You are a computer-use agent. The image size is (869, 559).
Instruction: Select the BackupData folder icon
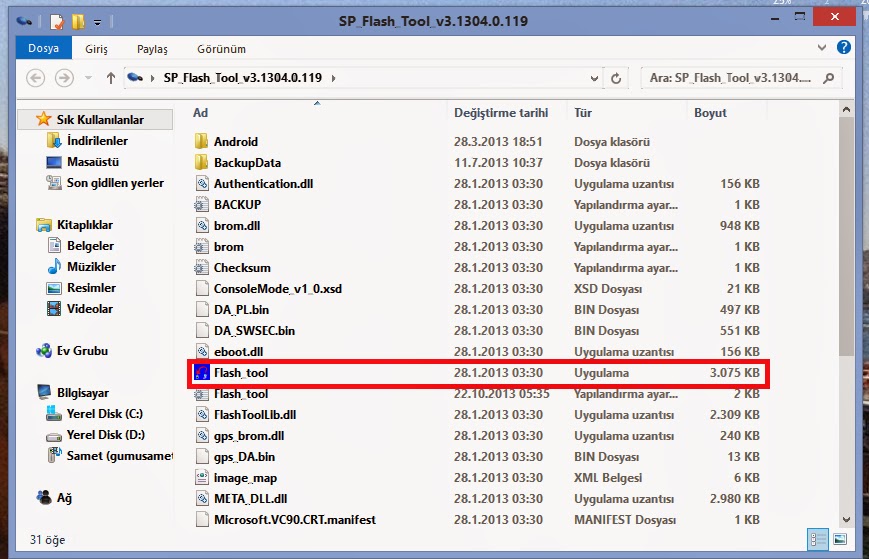(x=200, y=163)
